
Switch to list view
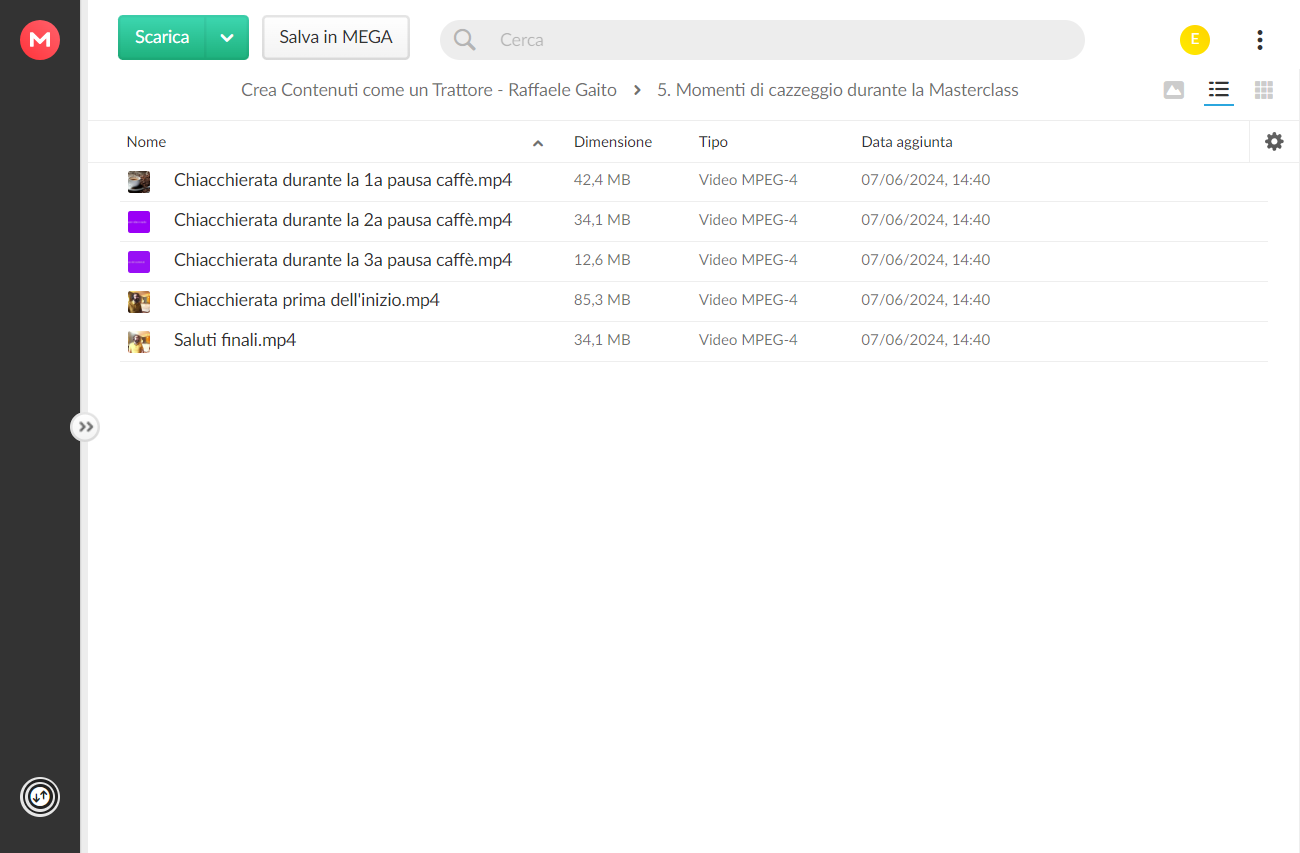click(1218, 90)
